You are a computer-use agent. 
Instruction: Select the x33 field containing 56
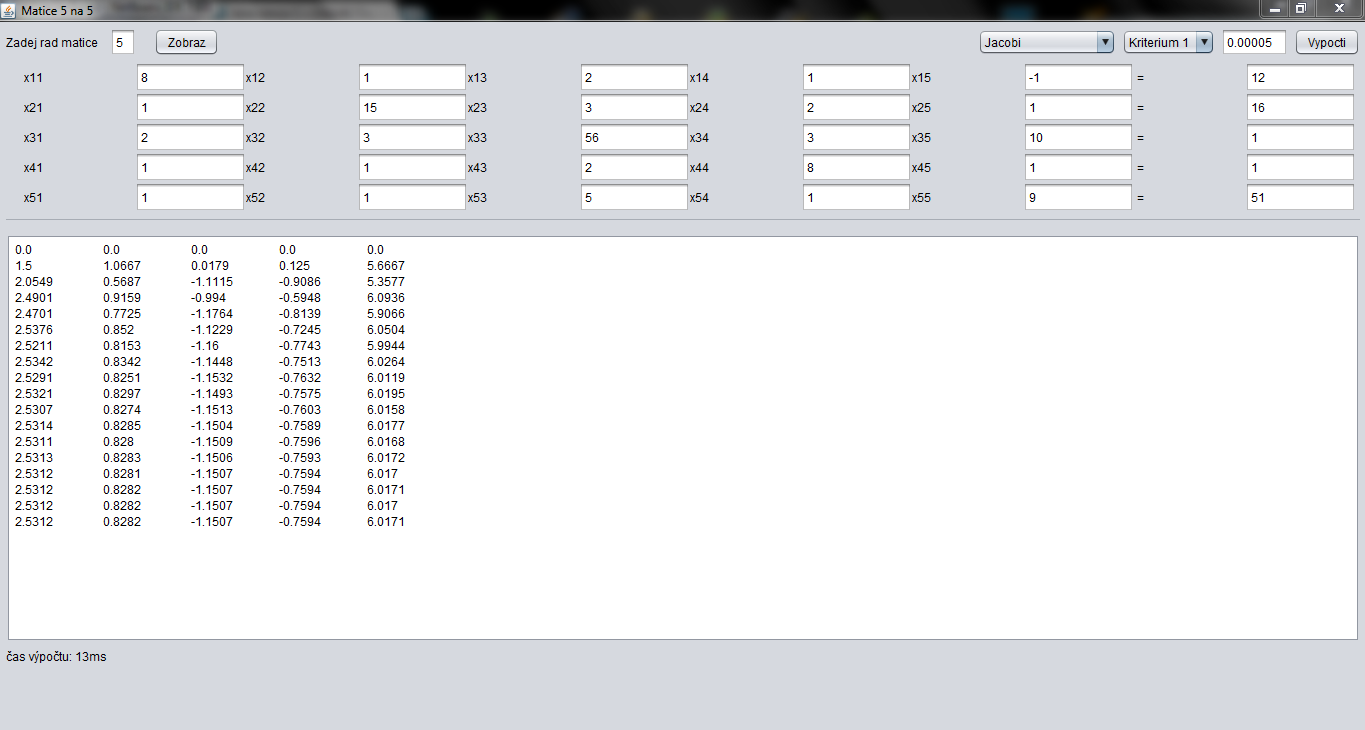coord(634,138)
